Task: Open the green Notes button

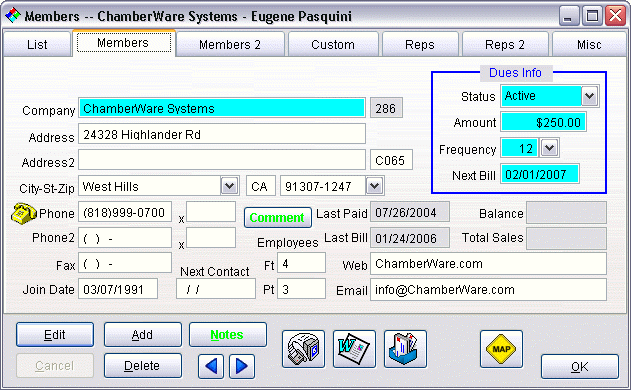Action: pyautogui.click(x=227, y=334)
